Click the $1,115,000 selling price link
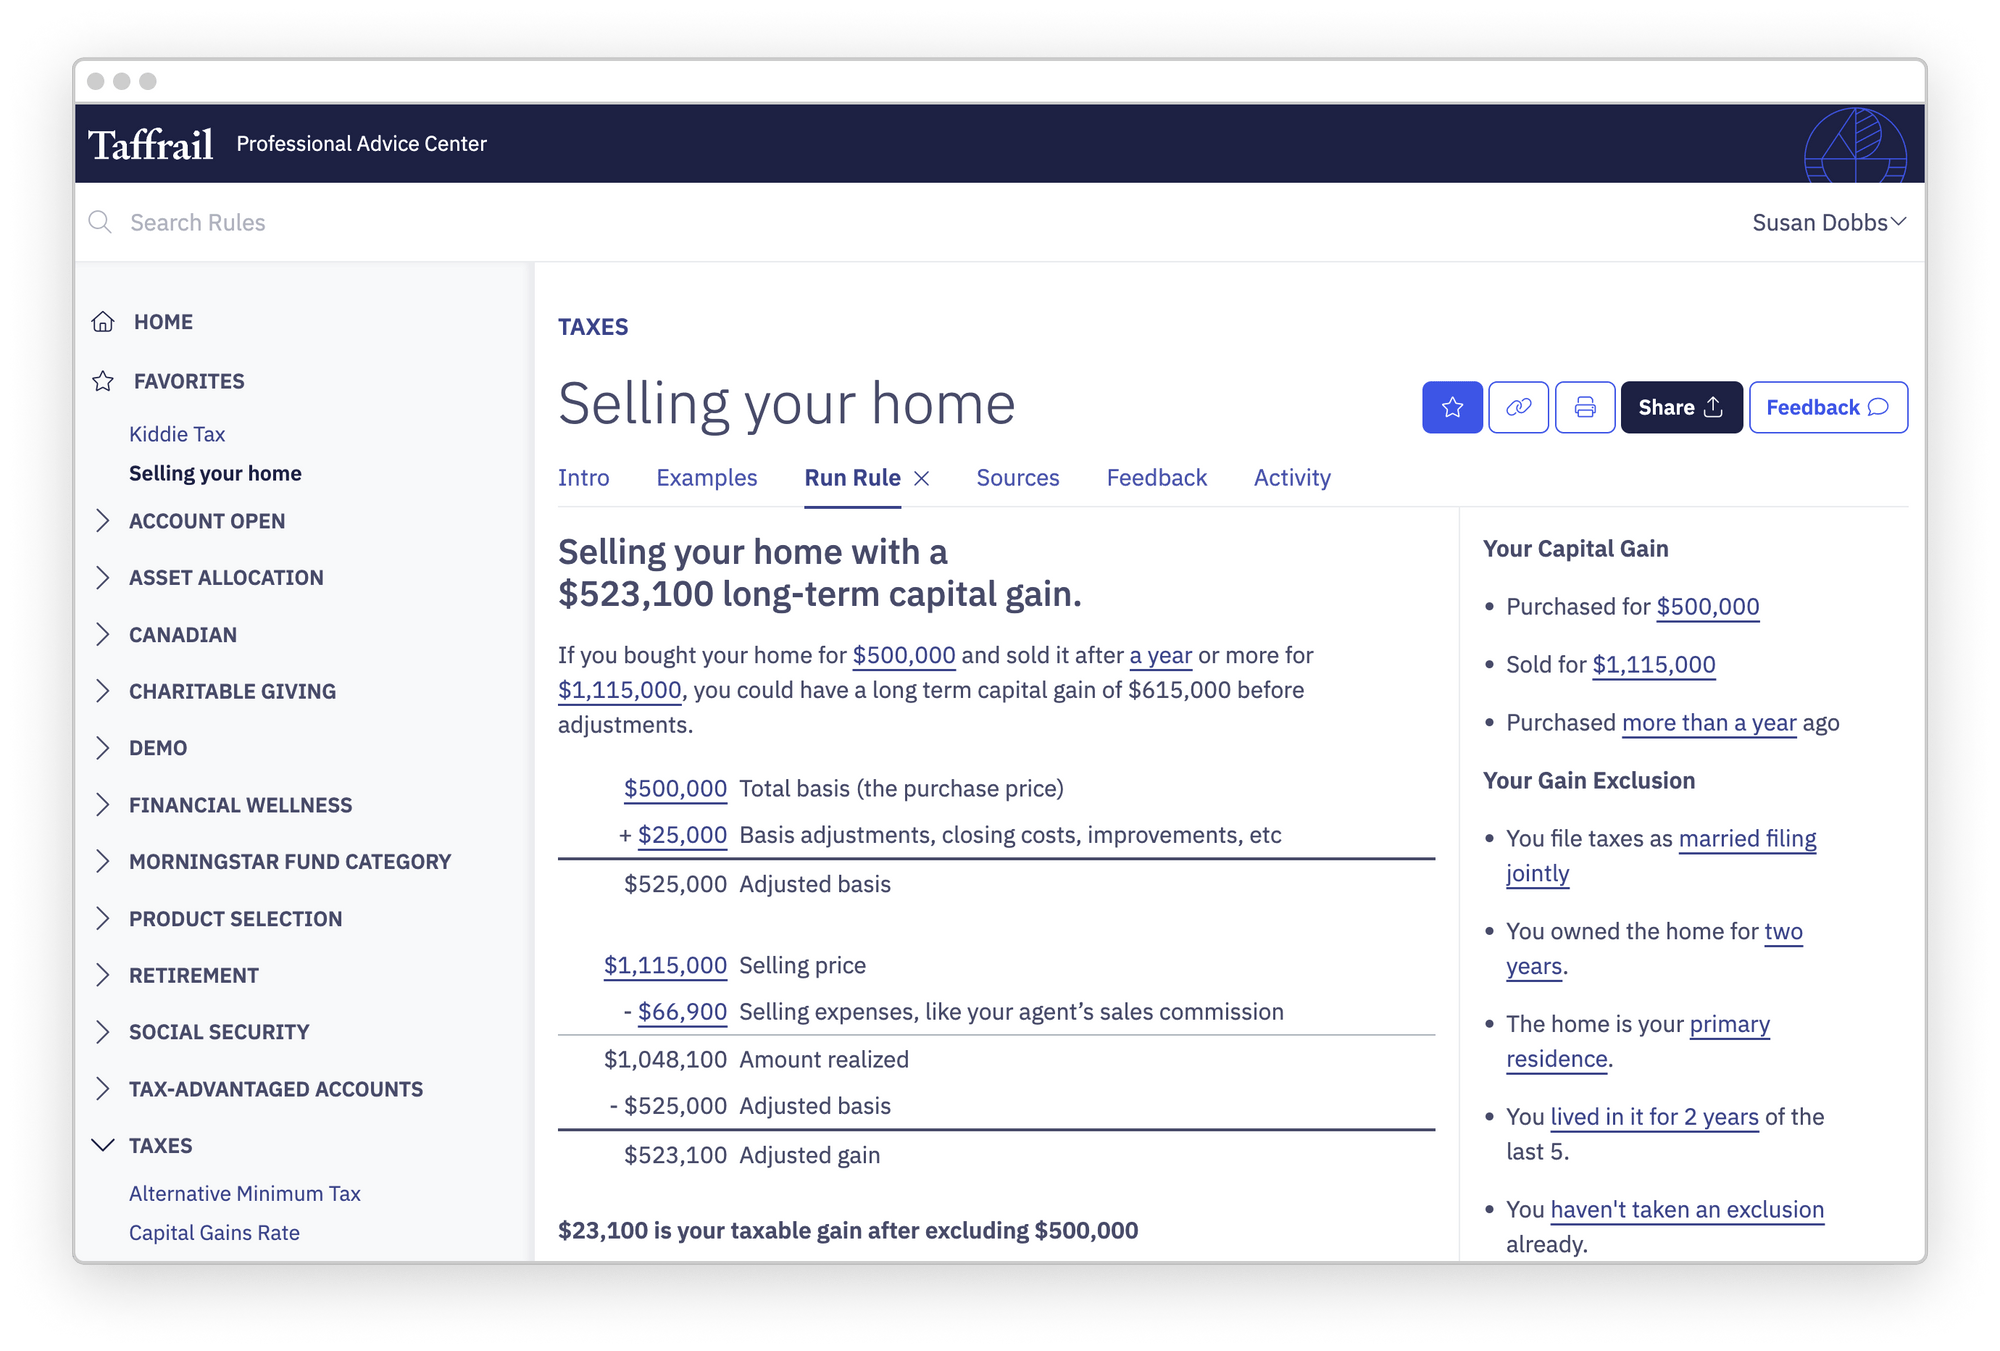 coord(664,965)
